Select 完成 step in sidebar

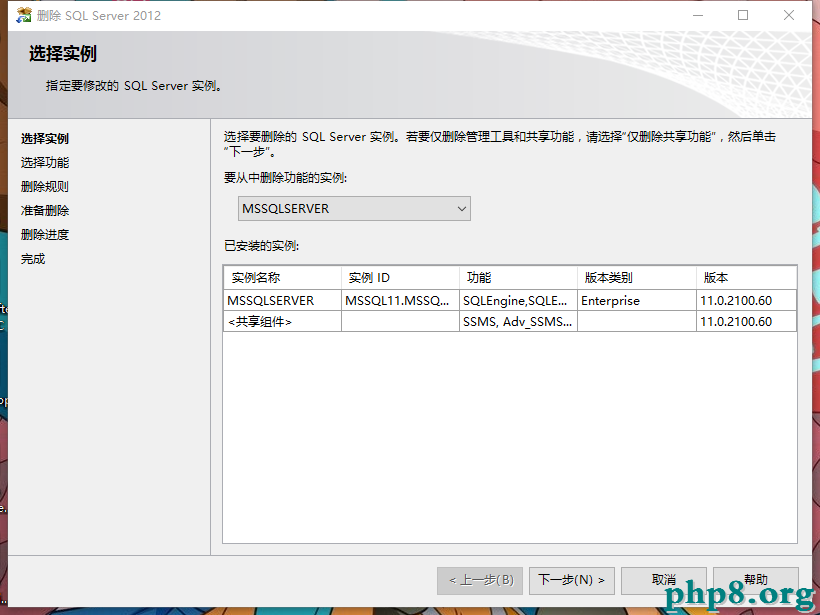tap(33, 259)
